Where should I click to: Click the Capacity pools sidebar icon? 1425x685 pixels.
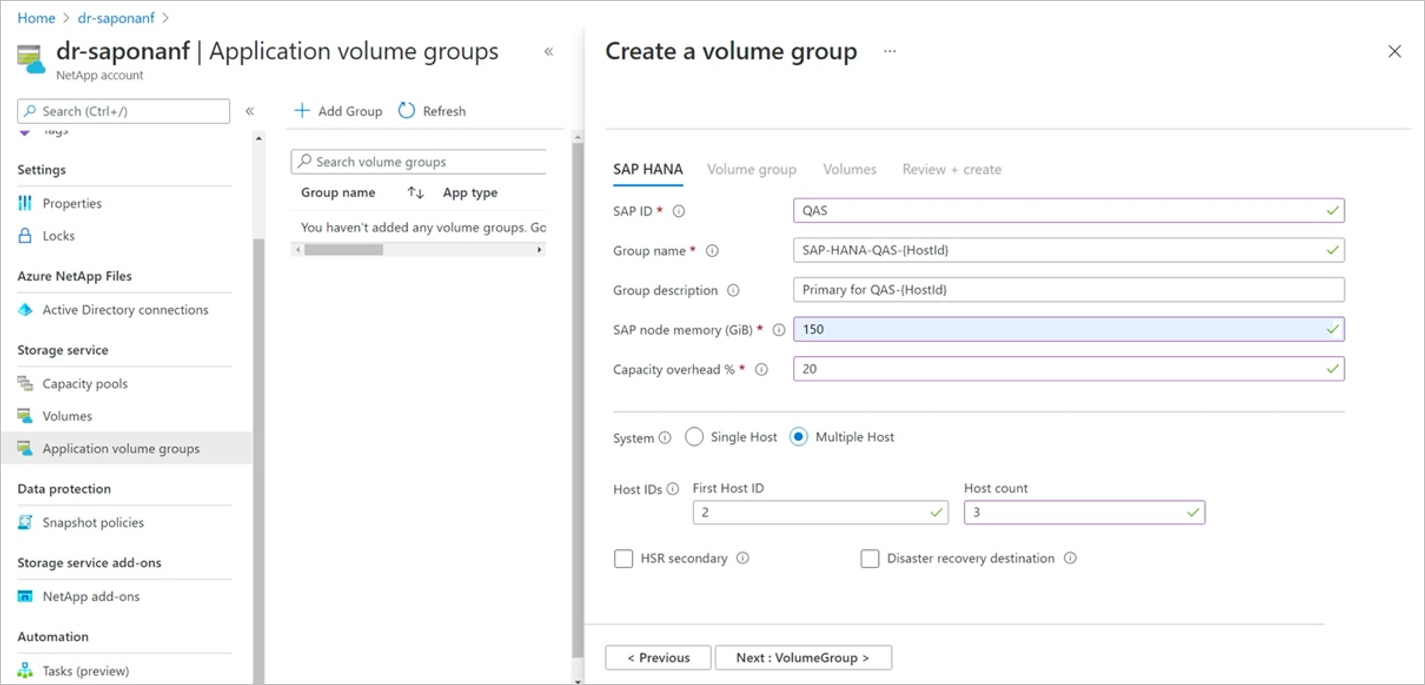click(x=25, y=384)
